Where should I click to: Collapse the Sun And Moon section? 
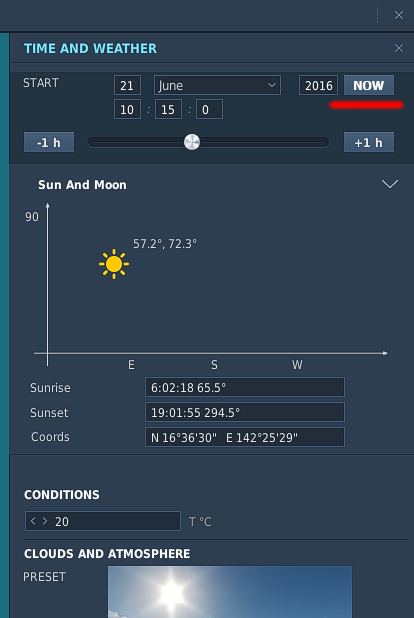[x=390, y=184]
